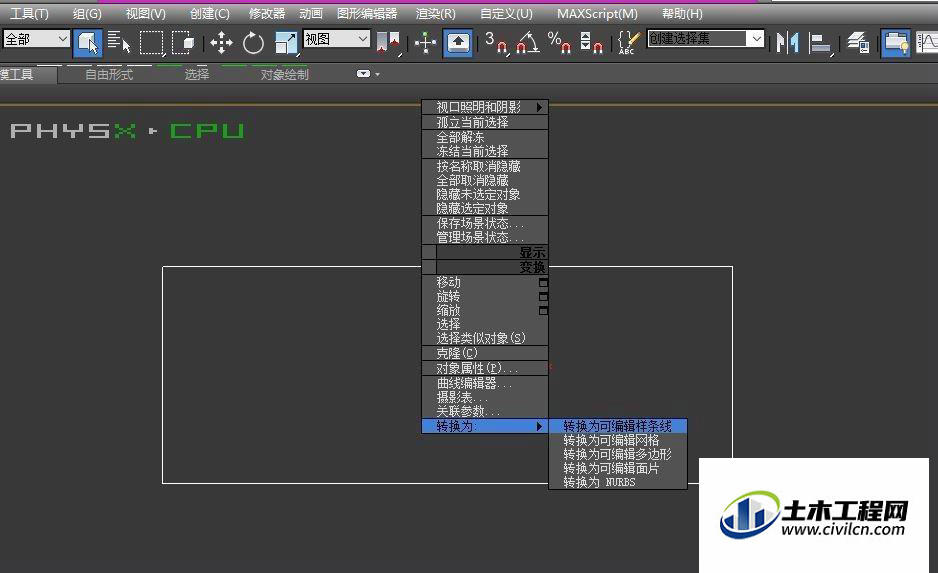This screenshot has width=938, height=573.
Task: Open the Layer Manager icon
Action: [858, 43]
